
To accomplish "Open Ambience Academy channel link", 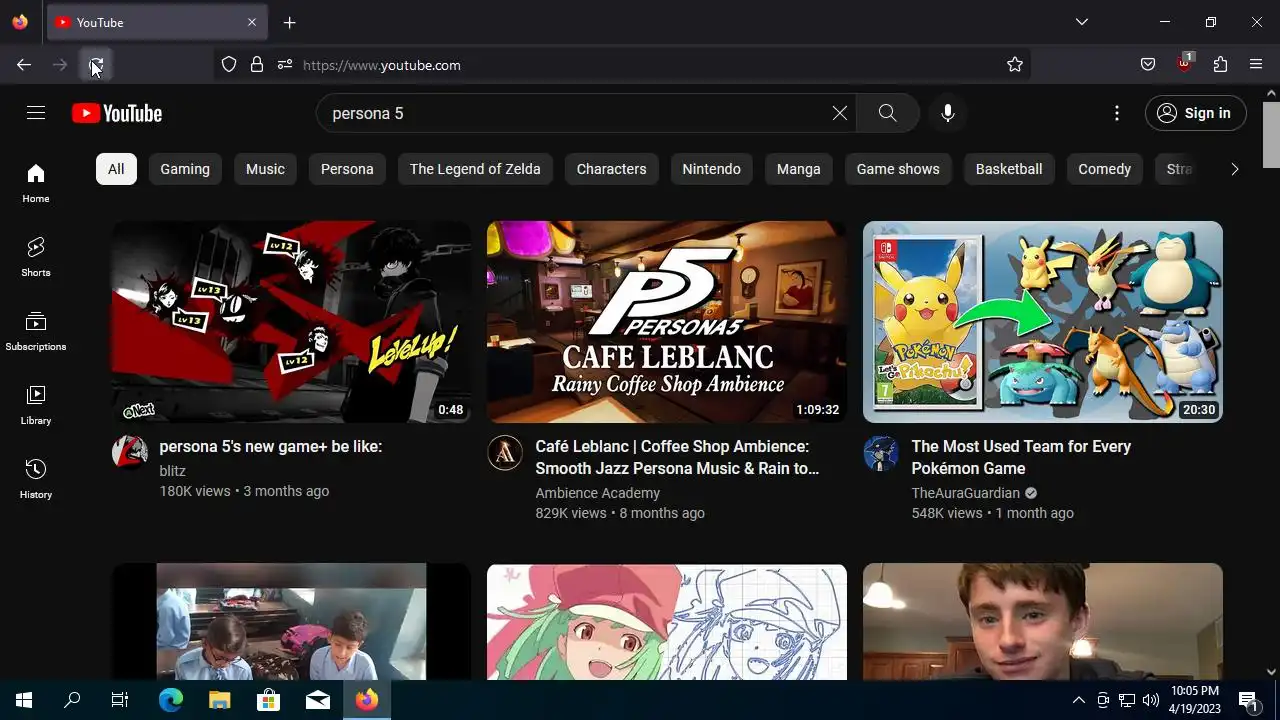I will [597, 492].
